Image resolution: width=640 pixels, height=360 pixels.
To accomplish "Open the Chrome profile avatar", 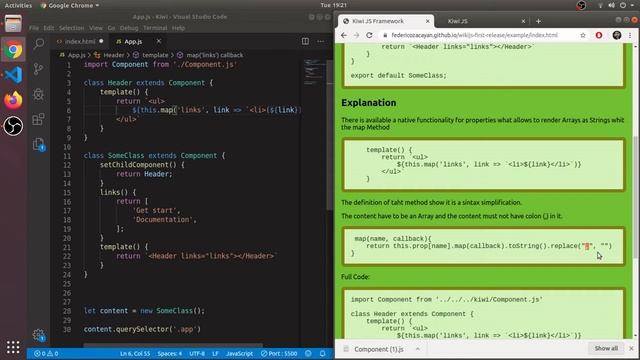I will [617, 36].
